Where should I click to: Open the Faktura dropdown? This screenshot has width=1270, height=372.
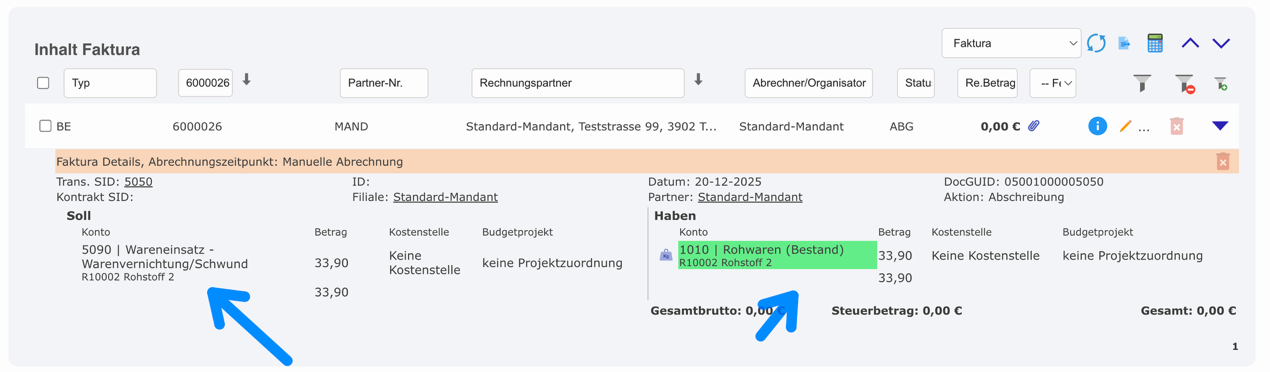(x=1011, y=43)
